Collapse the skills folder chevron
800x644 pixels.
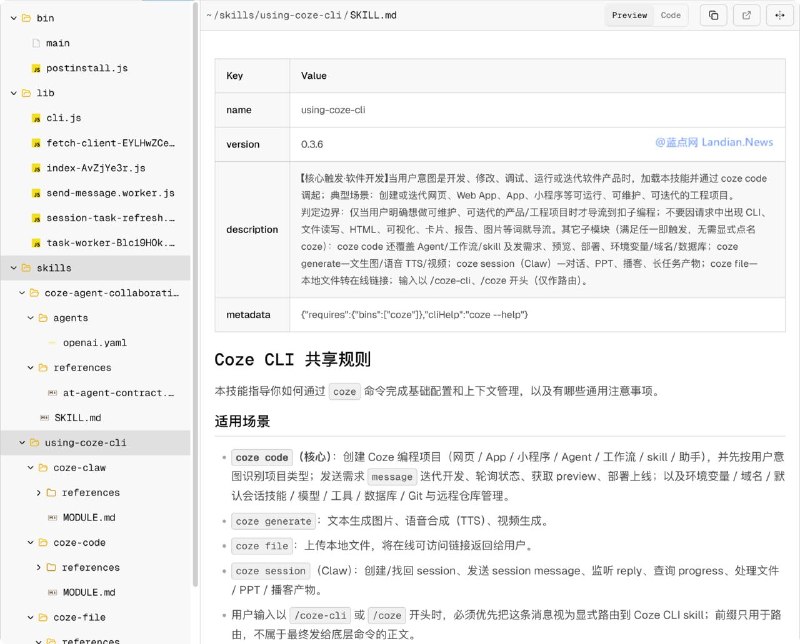[x=14, y=268]
